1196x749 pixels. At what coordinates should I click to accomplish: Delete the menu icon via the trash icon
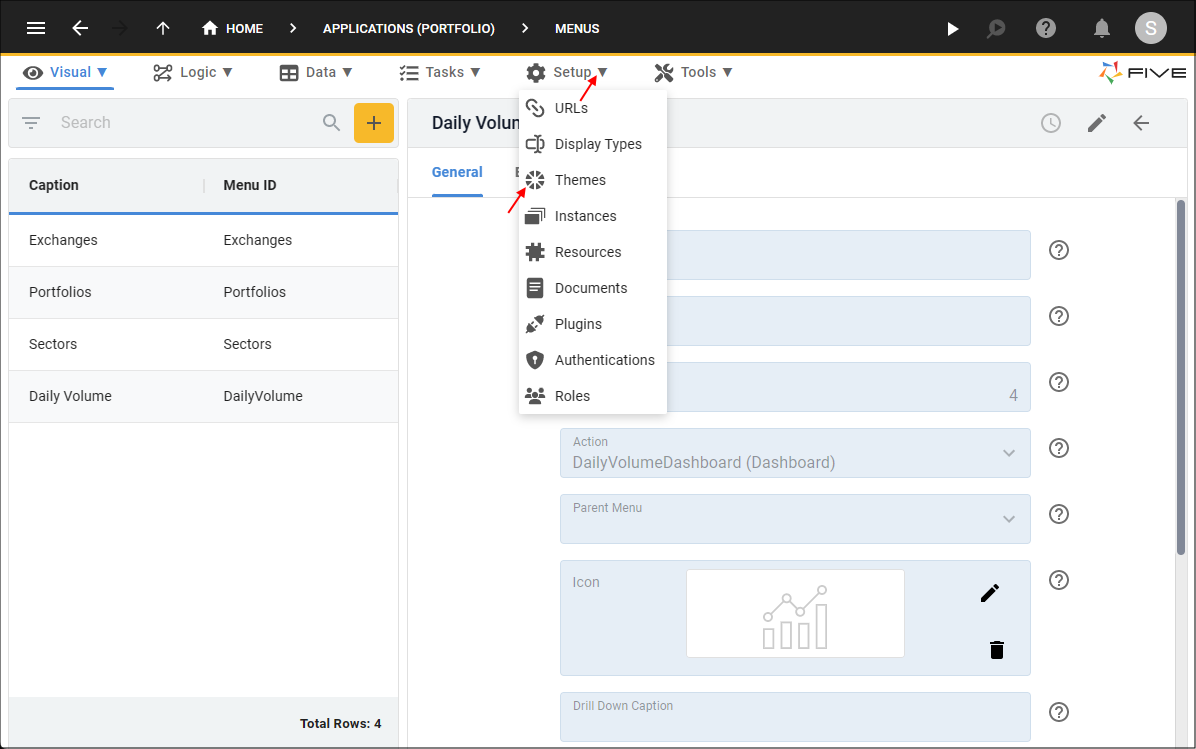pyautogui.click(x=996, y=650)
